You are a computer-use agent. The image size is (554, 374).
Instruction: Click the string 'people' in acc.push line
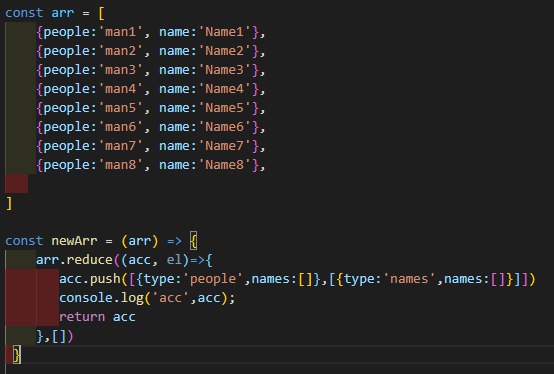(213, 279)
